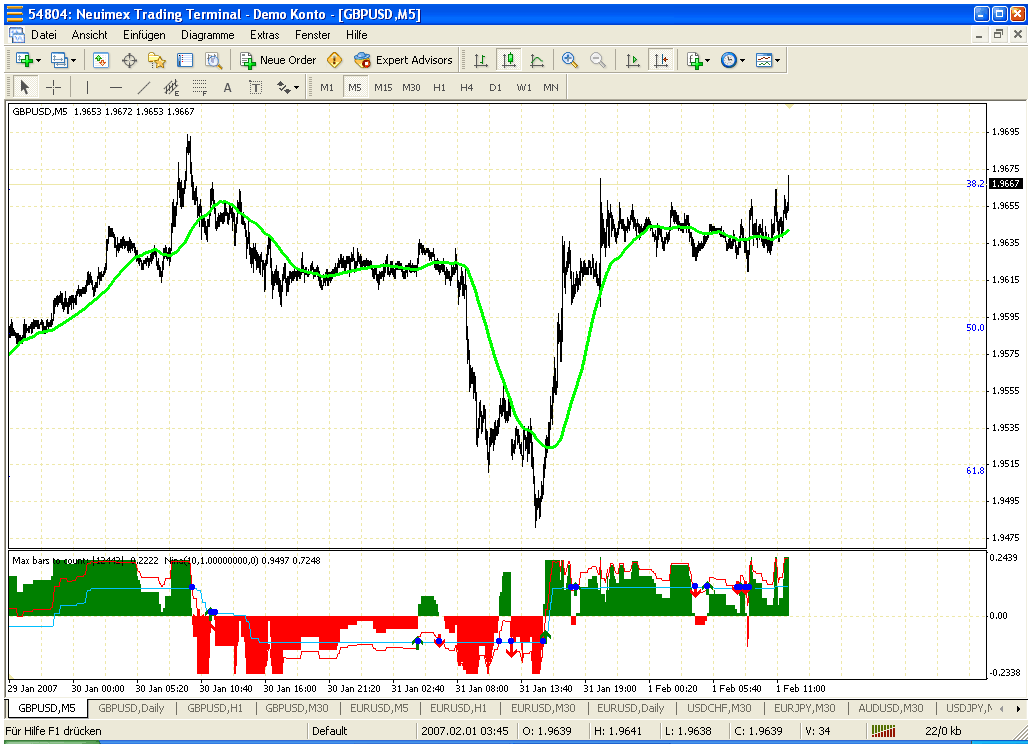
Task: Toggle chart auto scroll
Action: tap(632, 60)
